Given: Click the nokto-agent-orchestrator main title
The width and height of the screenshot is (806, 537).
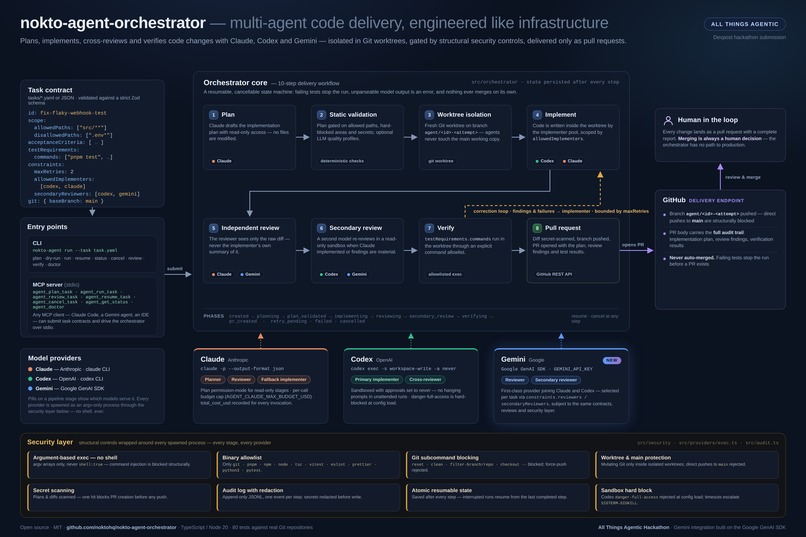Looking at the screenshot, I should coord(113,23).
